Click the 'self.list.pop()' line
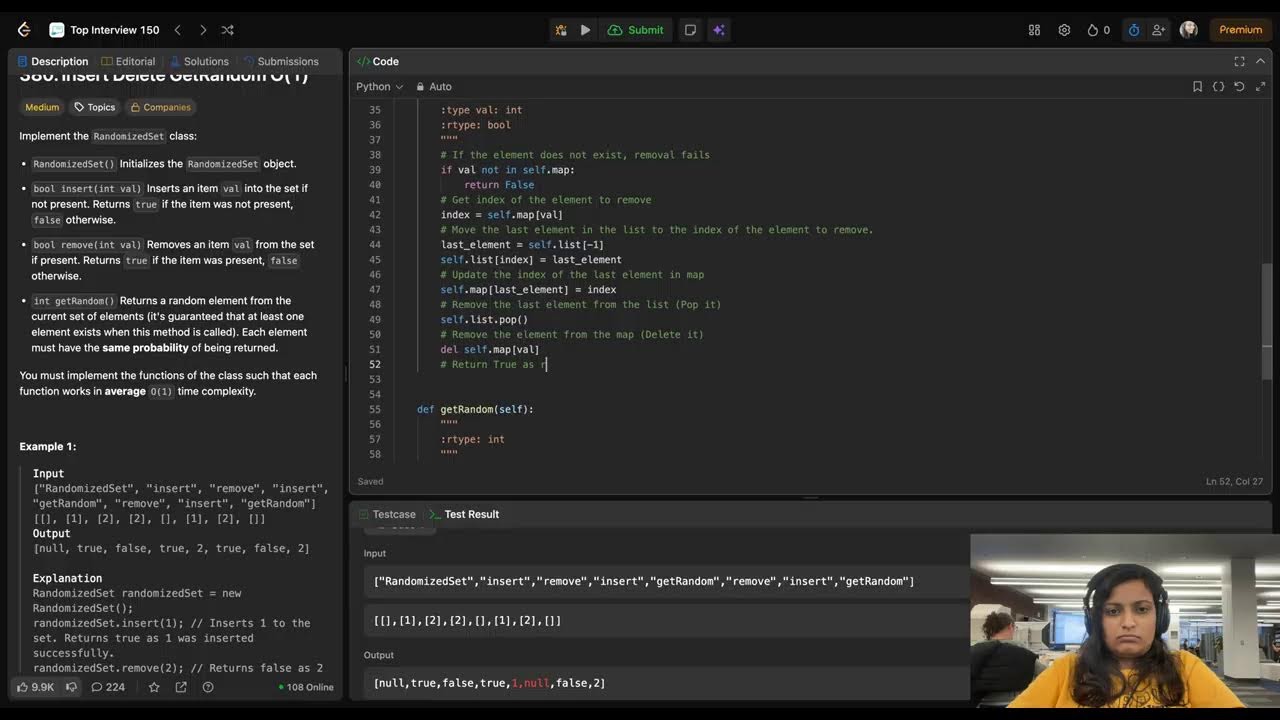This screenshot has width=1280, height=720. click(484, 320)
